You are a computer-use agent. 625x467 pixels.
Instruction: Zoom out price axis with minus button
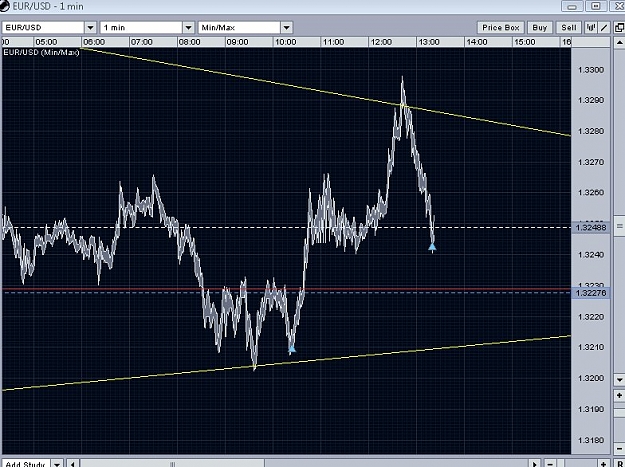tap(619, 449)
